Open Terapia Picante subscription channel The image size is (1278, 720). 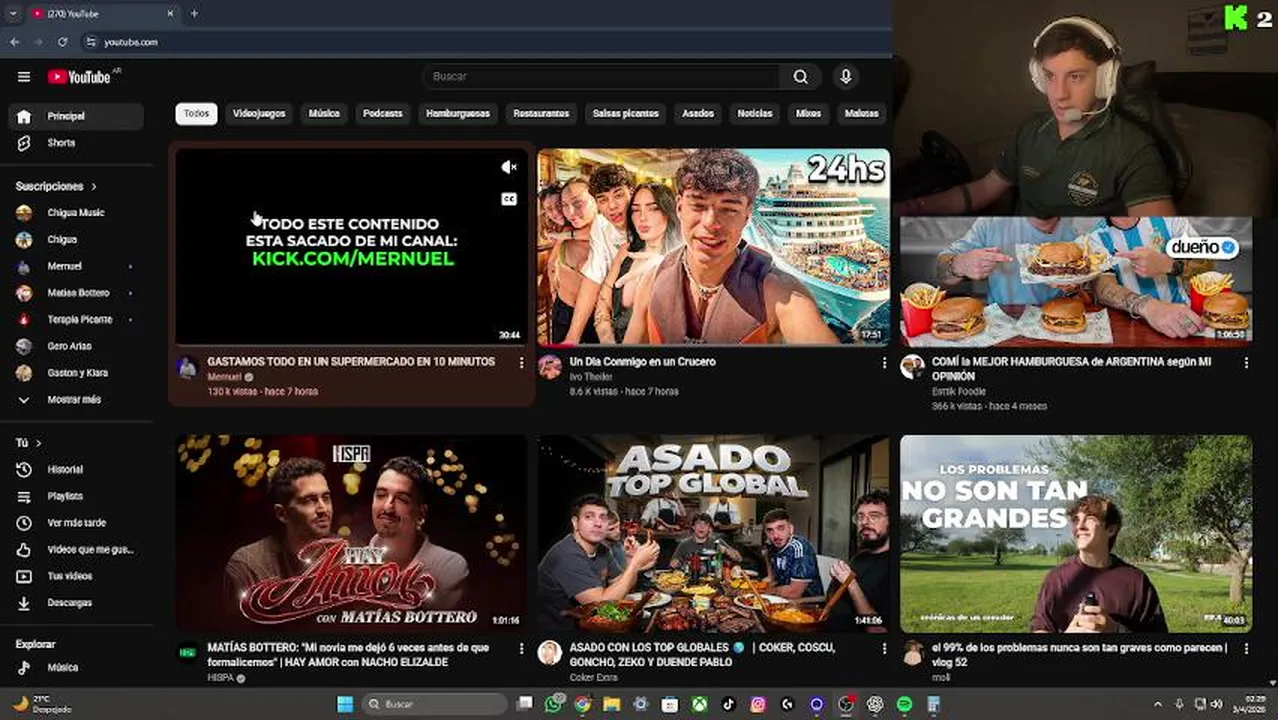(76, 319)
